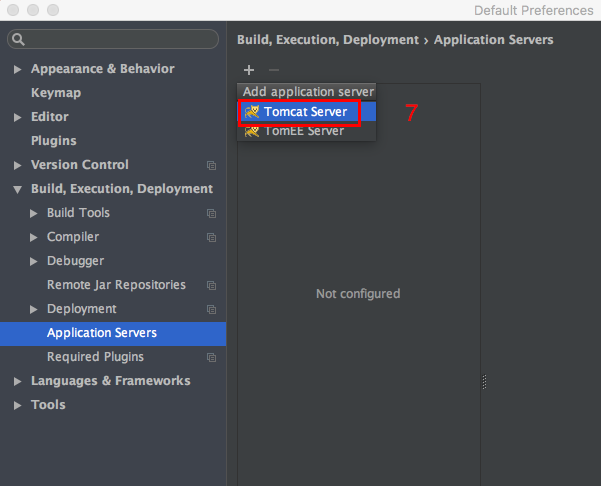Open the Plugins settings page

[54, 141]
